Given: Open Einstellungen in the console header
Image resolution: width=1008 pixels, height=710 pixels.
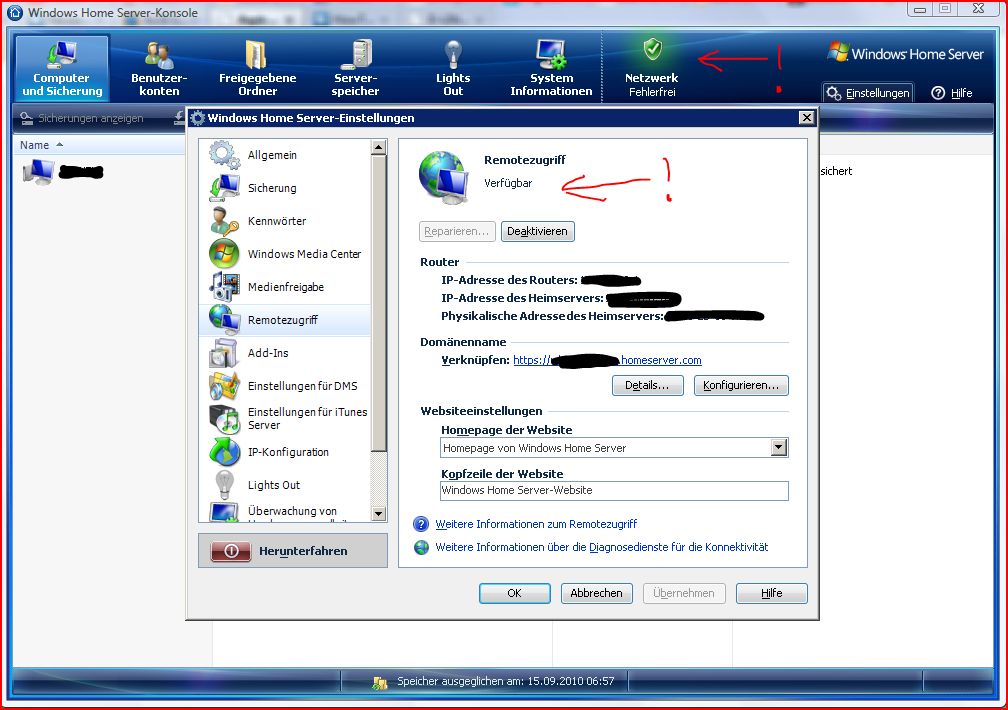Looking at the screenshot, I should [x=868, y=93].
